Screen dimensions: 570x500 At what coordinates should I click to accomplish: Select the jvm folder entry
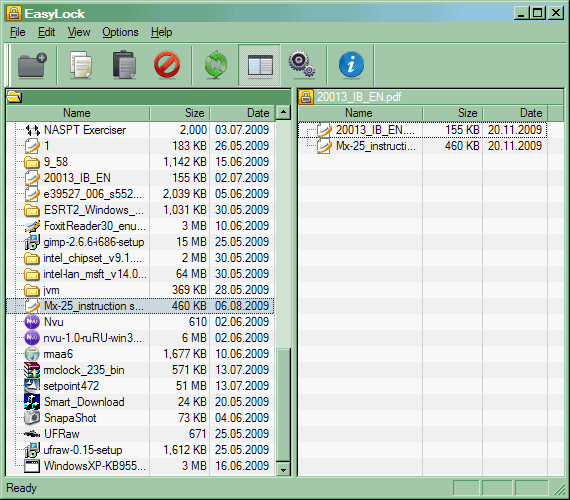[140, 290]
